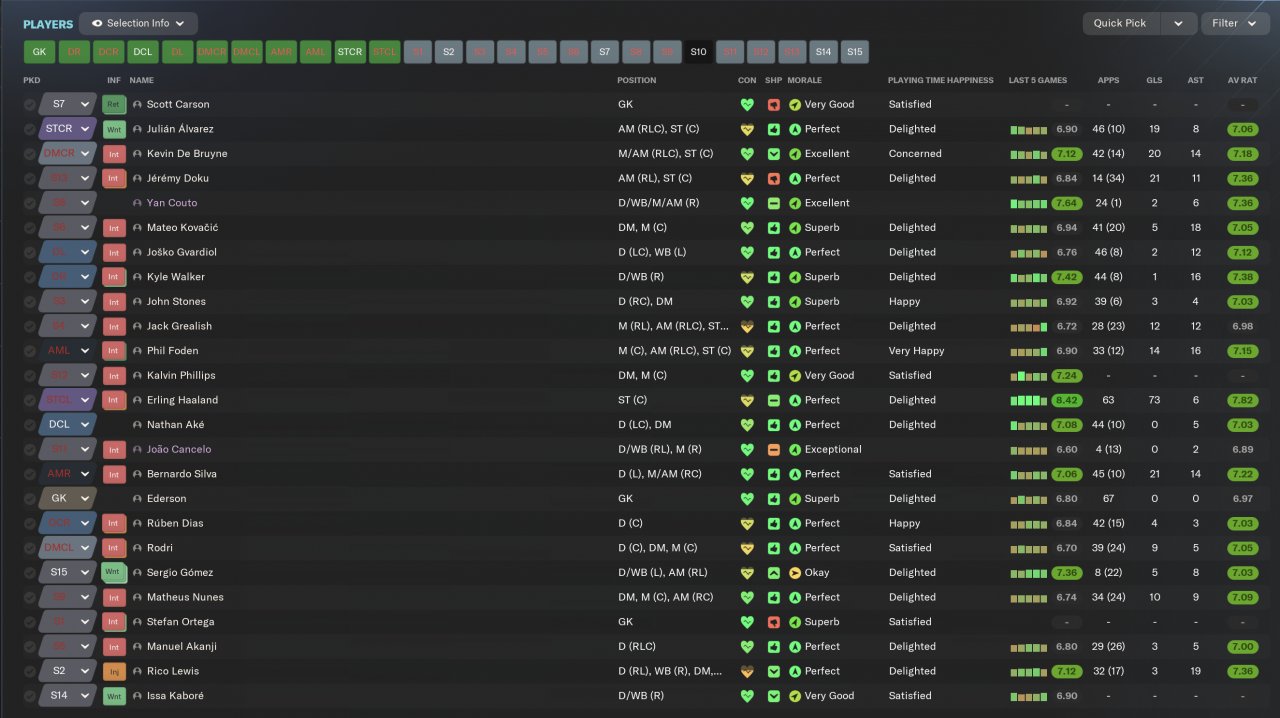This screenshot has width=1280, height=718.
Task: Click Issa Kaboré's Wnt info badge
Action: point(113,696)
